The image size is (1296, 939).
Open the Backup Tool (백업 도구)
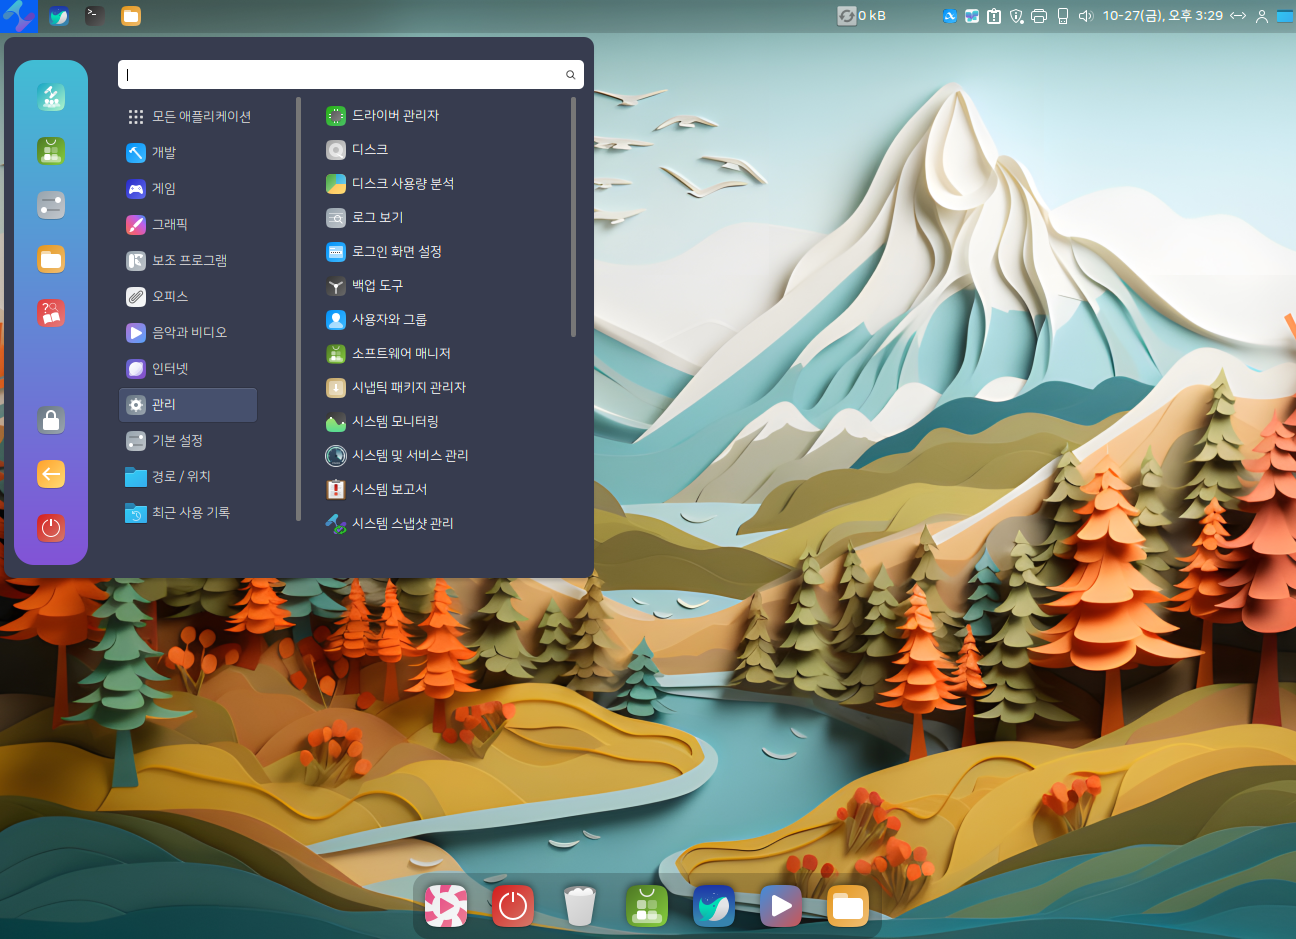pyautogui.click(x=377, y=286)
